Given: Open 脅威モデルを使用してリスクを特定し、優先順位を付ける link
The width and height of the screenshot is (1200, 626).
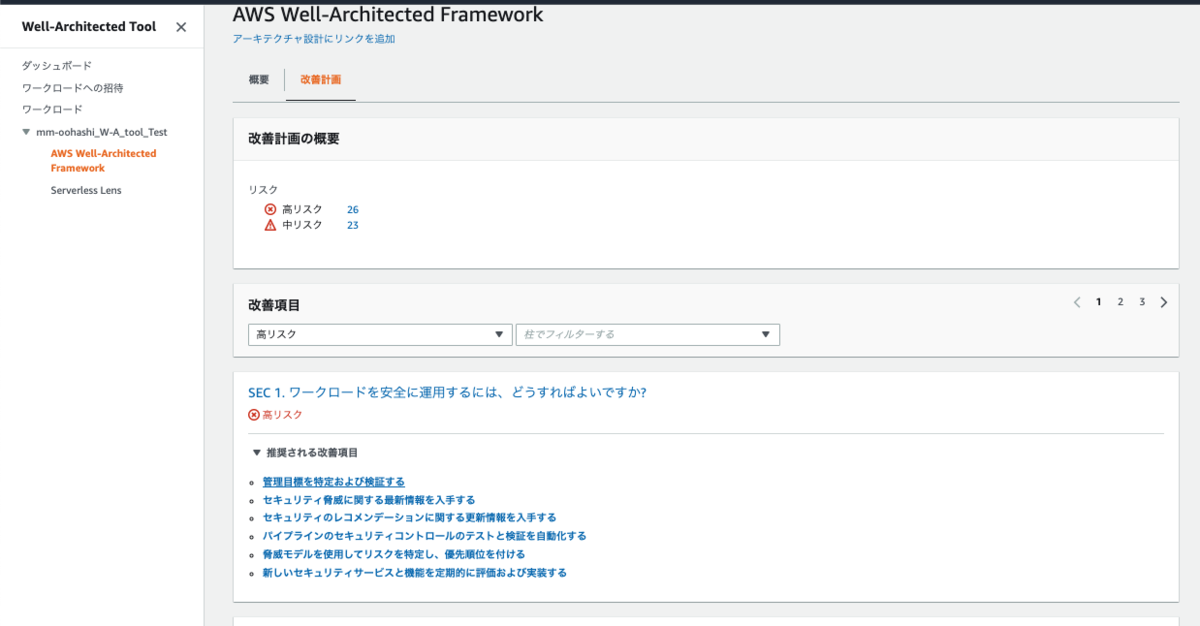Looking at the screenshot, I should (394, 554).
